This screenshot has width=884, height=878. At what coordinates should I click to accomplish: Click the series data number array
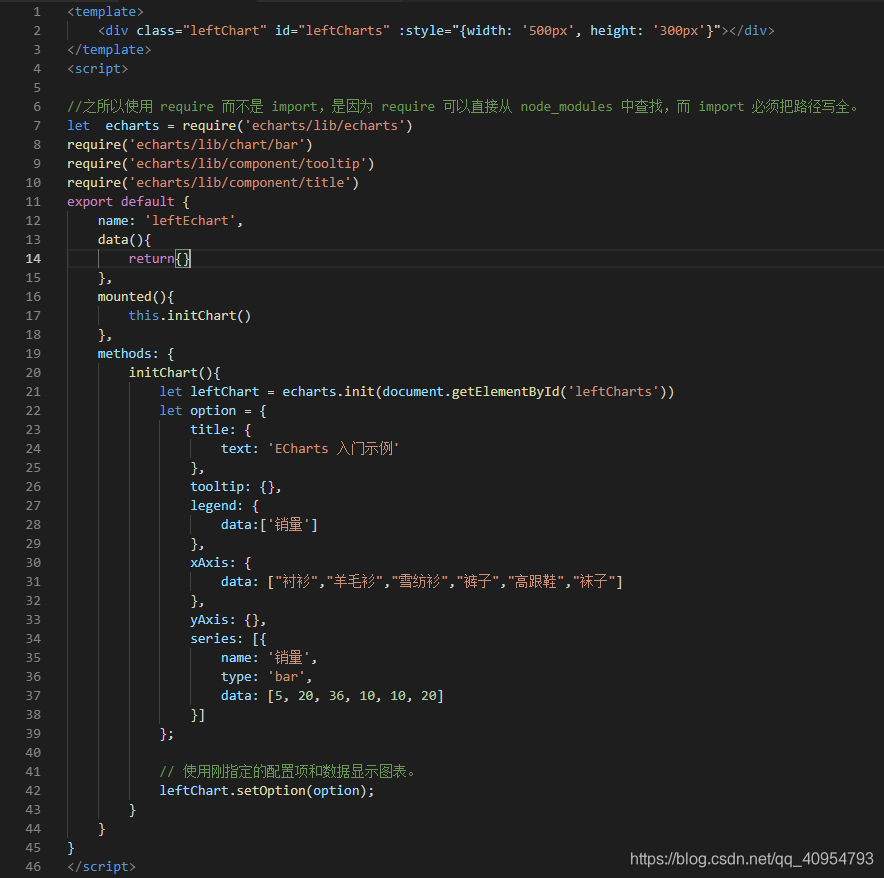(x=356, y=696)
